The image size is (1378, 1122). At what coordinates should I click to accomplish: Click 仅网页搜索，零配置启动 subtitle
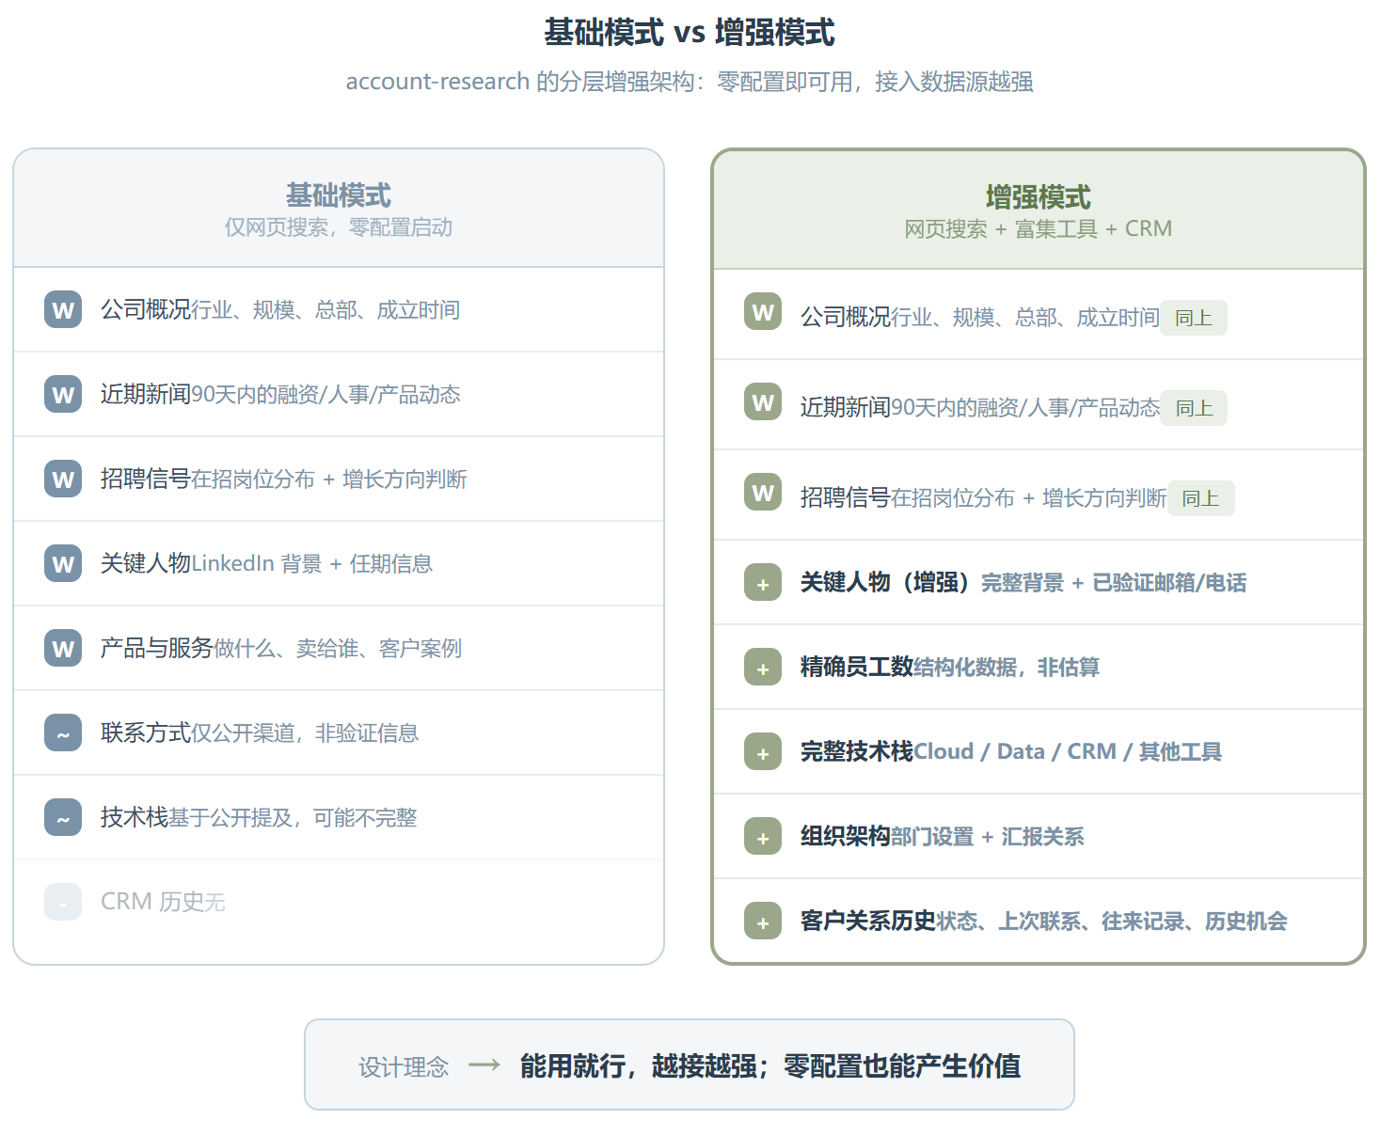(338, 228)
